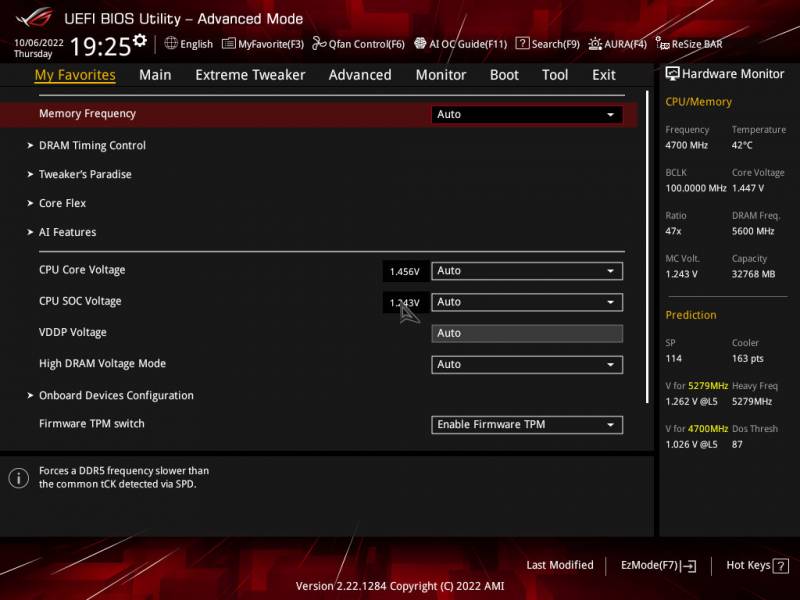Open the clock settings gear icon
Image resolution: width=800 pixels, height=600 pixels.
coord(140,40)
